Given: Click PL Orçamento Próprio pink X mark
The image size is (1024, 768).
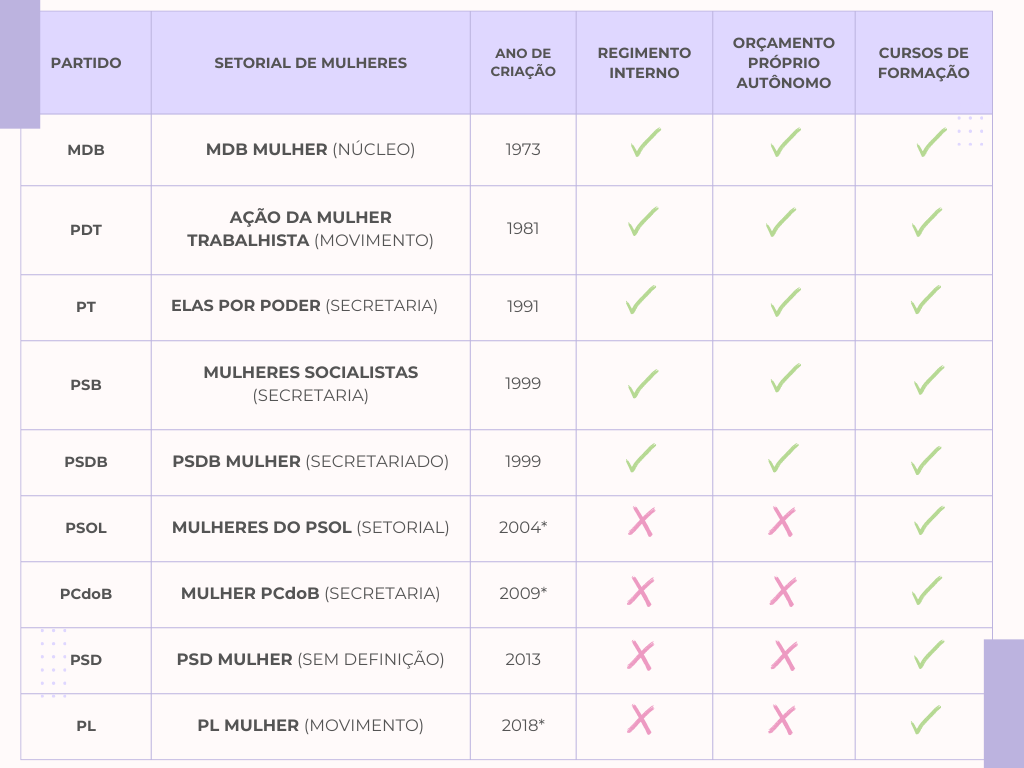Looking at the screenshot, I should (782, 719).
